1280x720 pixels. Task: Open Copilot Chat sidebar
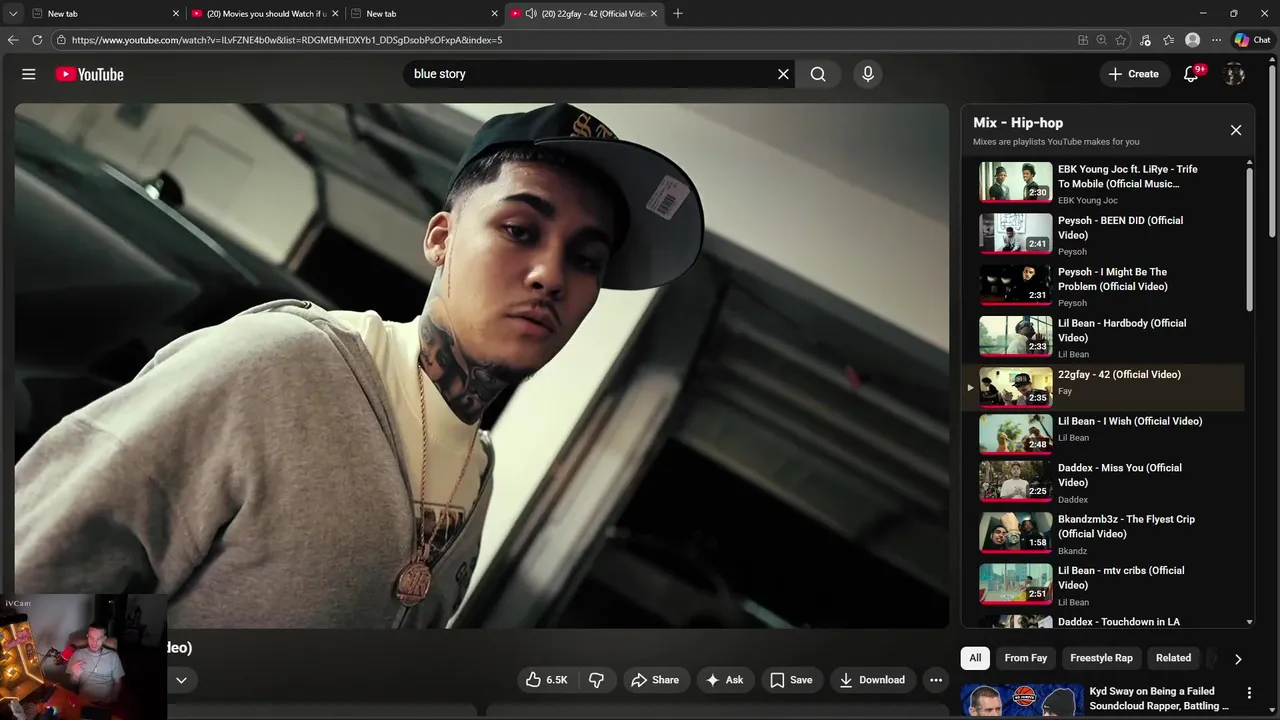1252,40
